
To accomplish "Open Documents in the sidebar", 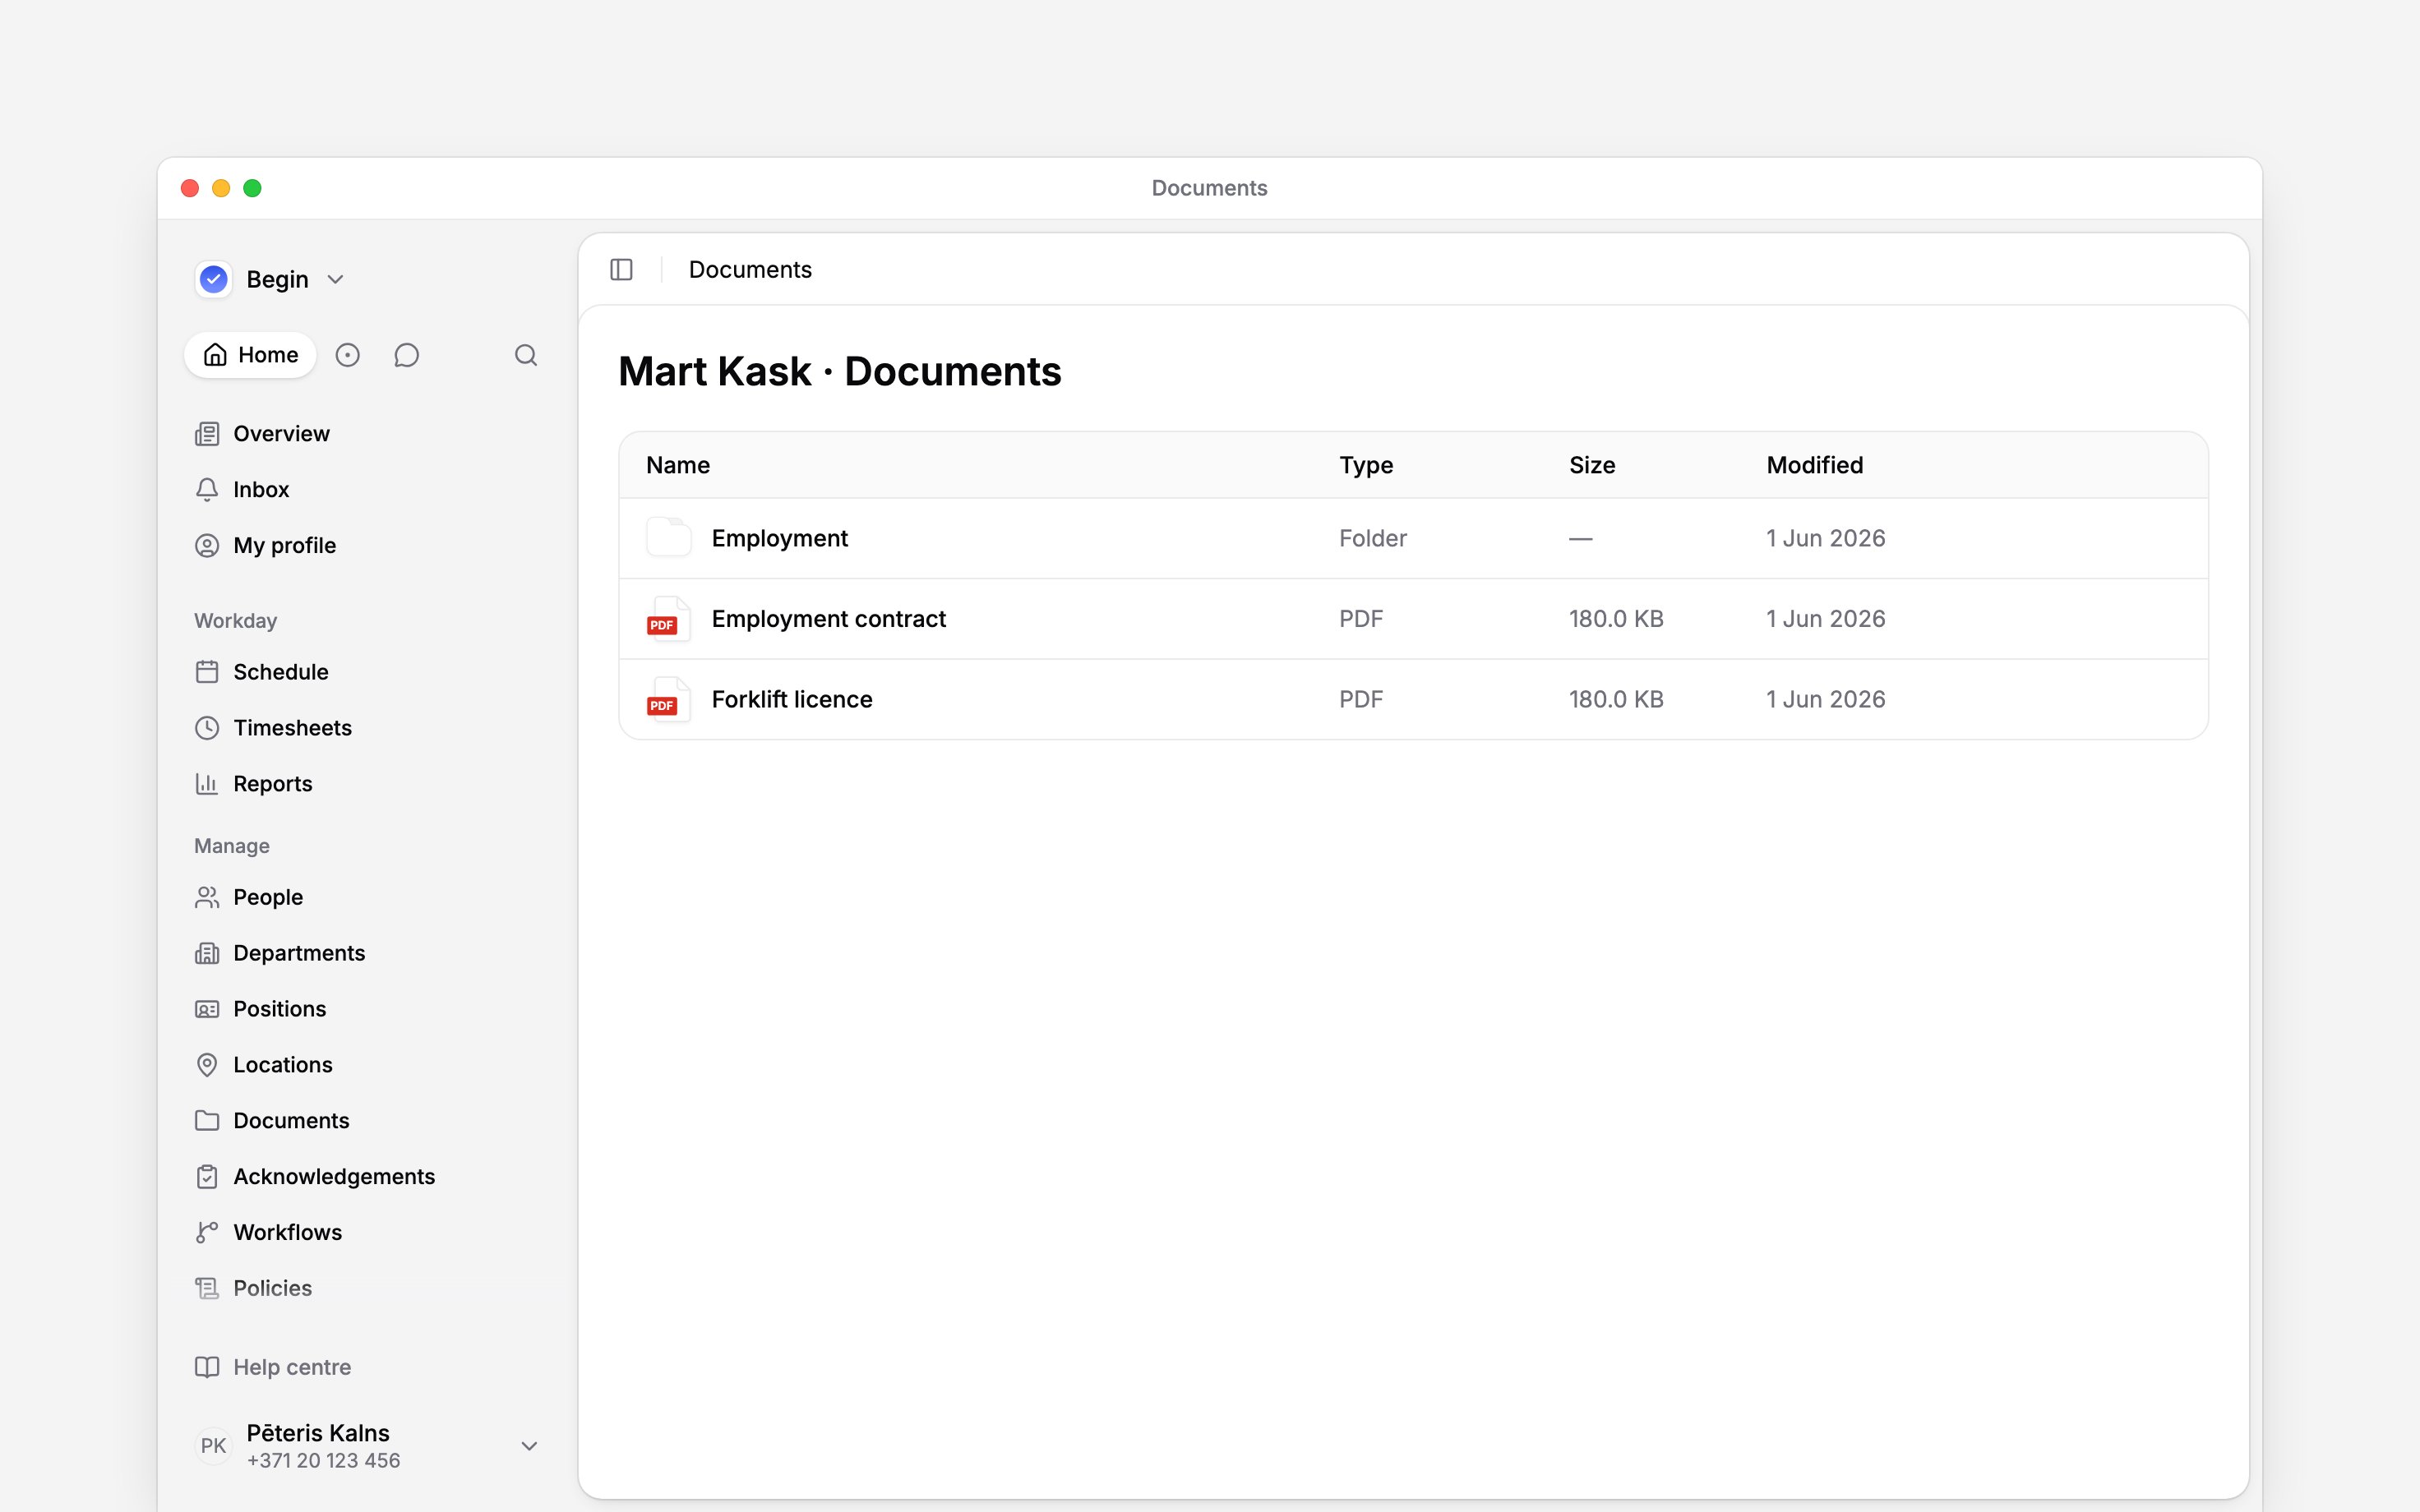I will point(291,1121).
